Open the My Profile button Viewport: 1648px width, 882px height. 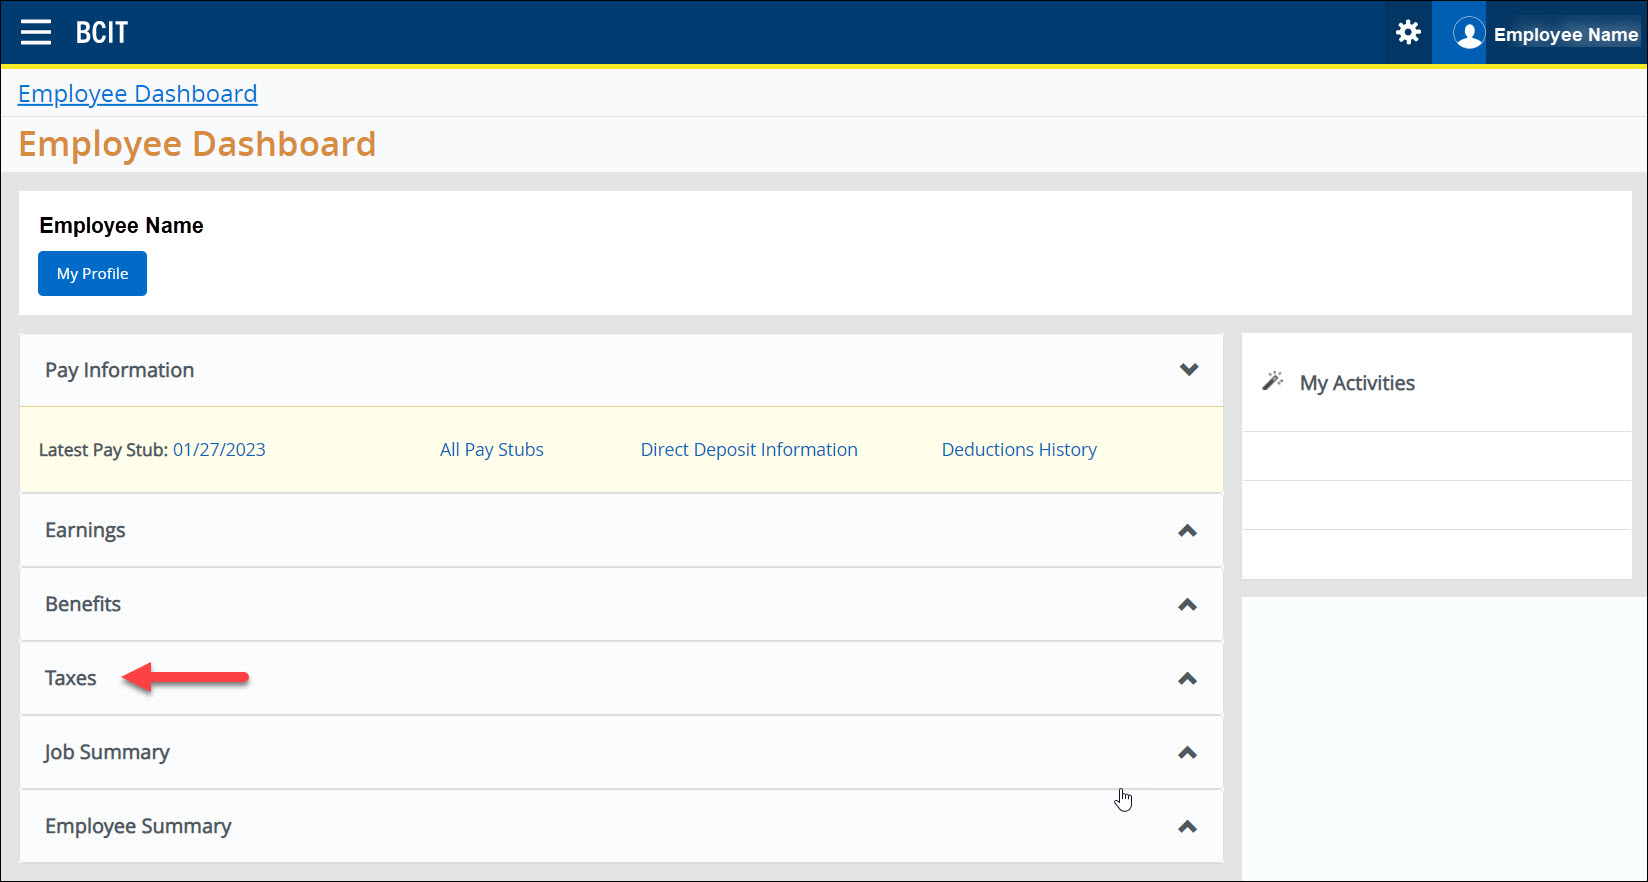click(x=92, y=274)
